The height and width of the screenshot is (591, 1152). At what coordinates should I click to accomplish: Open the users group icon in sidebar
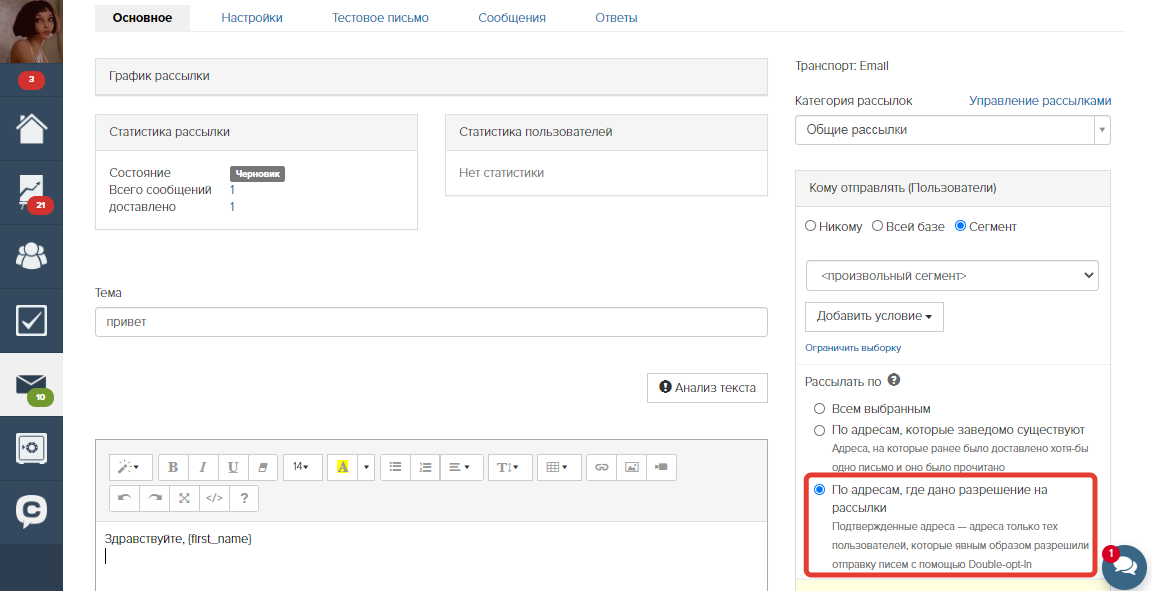(x=32, y=256)
